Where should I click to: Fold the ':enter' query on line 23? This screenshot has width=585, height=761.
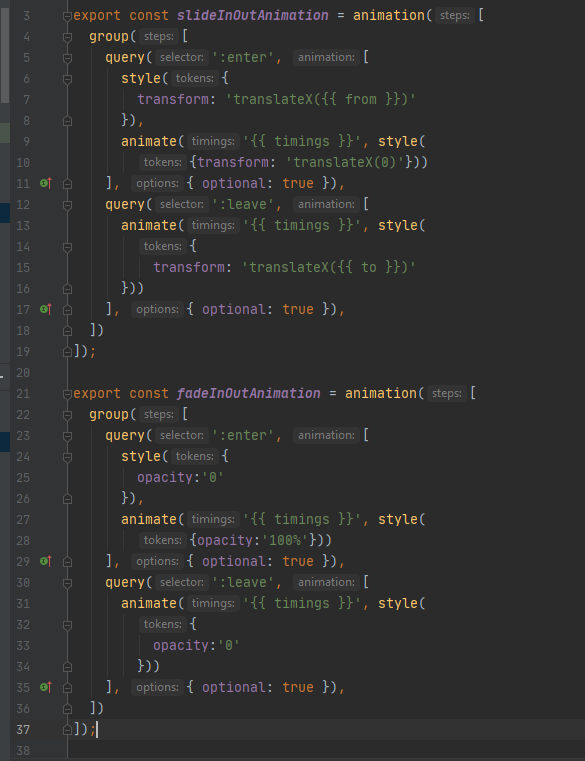tap(67, 436)
